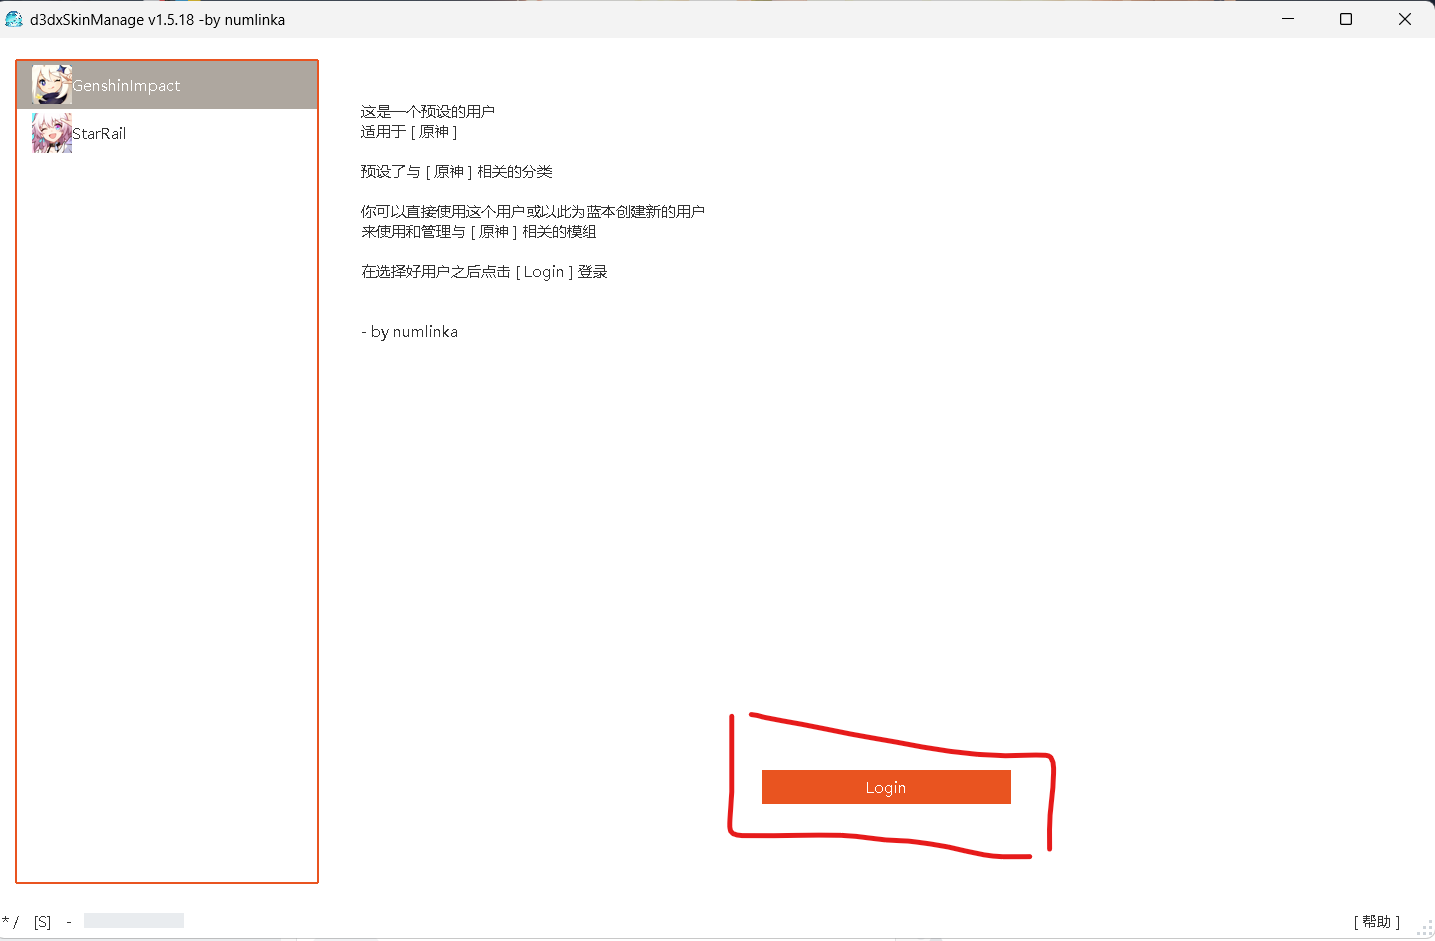Maximize the d3dxSkinManage window
Screen dimensions: 1435x941
point(1346,19)
